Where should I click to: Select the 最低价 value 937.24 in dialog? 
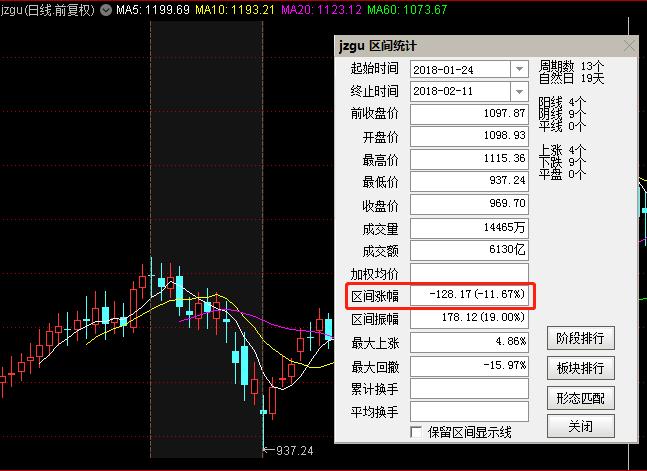pos(469,181)
